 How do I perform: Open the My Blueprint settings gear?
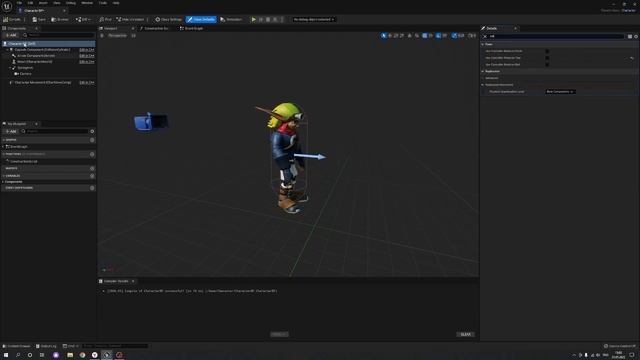[92, 131]
